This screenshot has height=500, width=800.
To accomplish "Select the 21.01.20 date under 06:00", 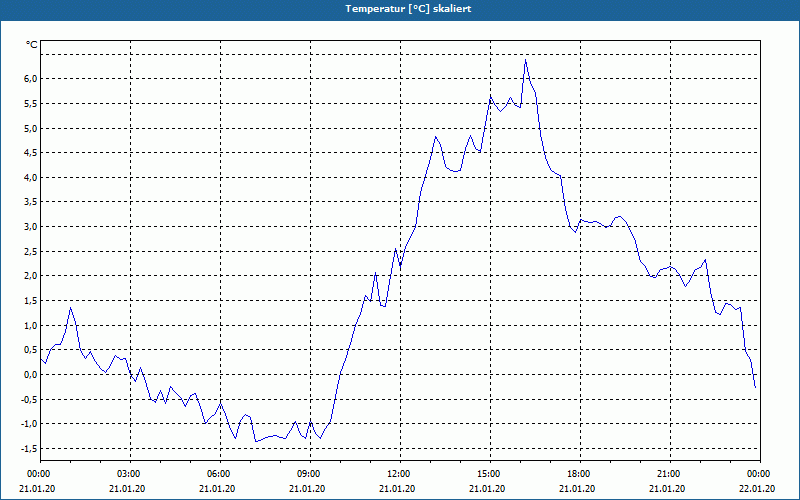I will point(217,489).
